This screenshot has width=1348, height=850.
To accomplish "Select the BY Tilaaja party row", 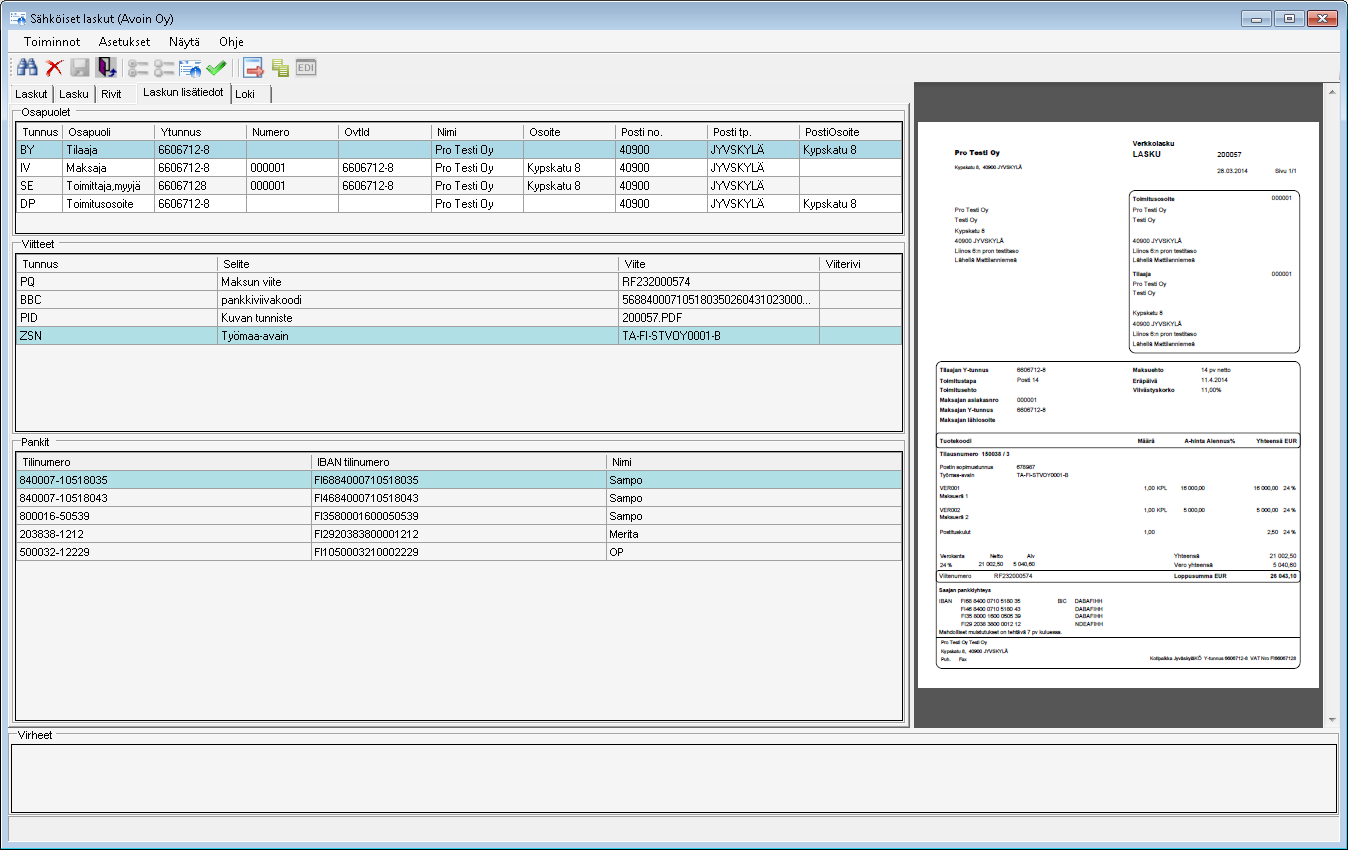I will click(458, 149).
